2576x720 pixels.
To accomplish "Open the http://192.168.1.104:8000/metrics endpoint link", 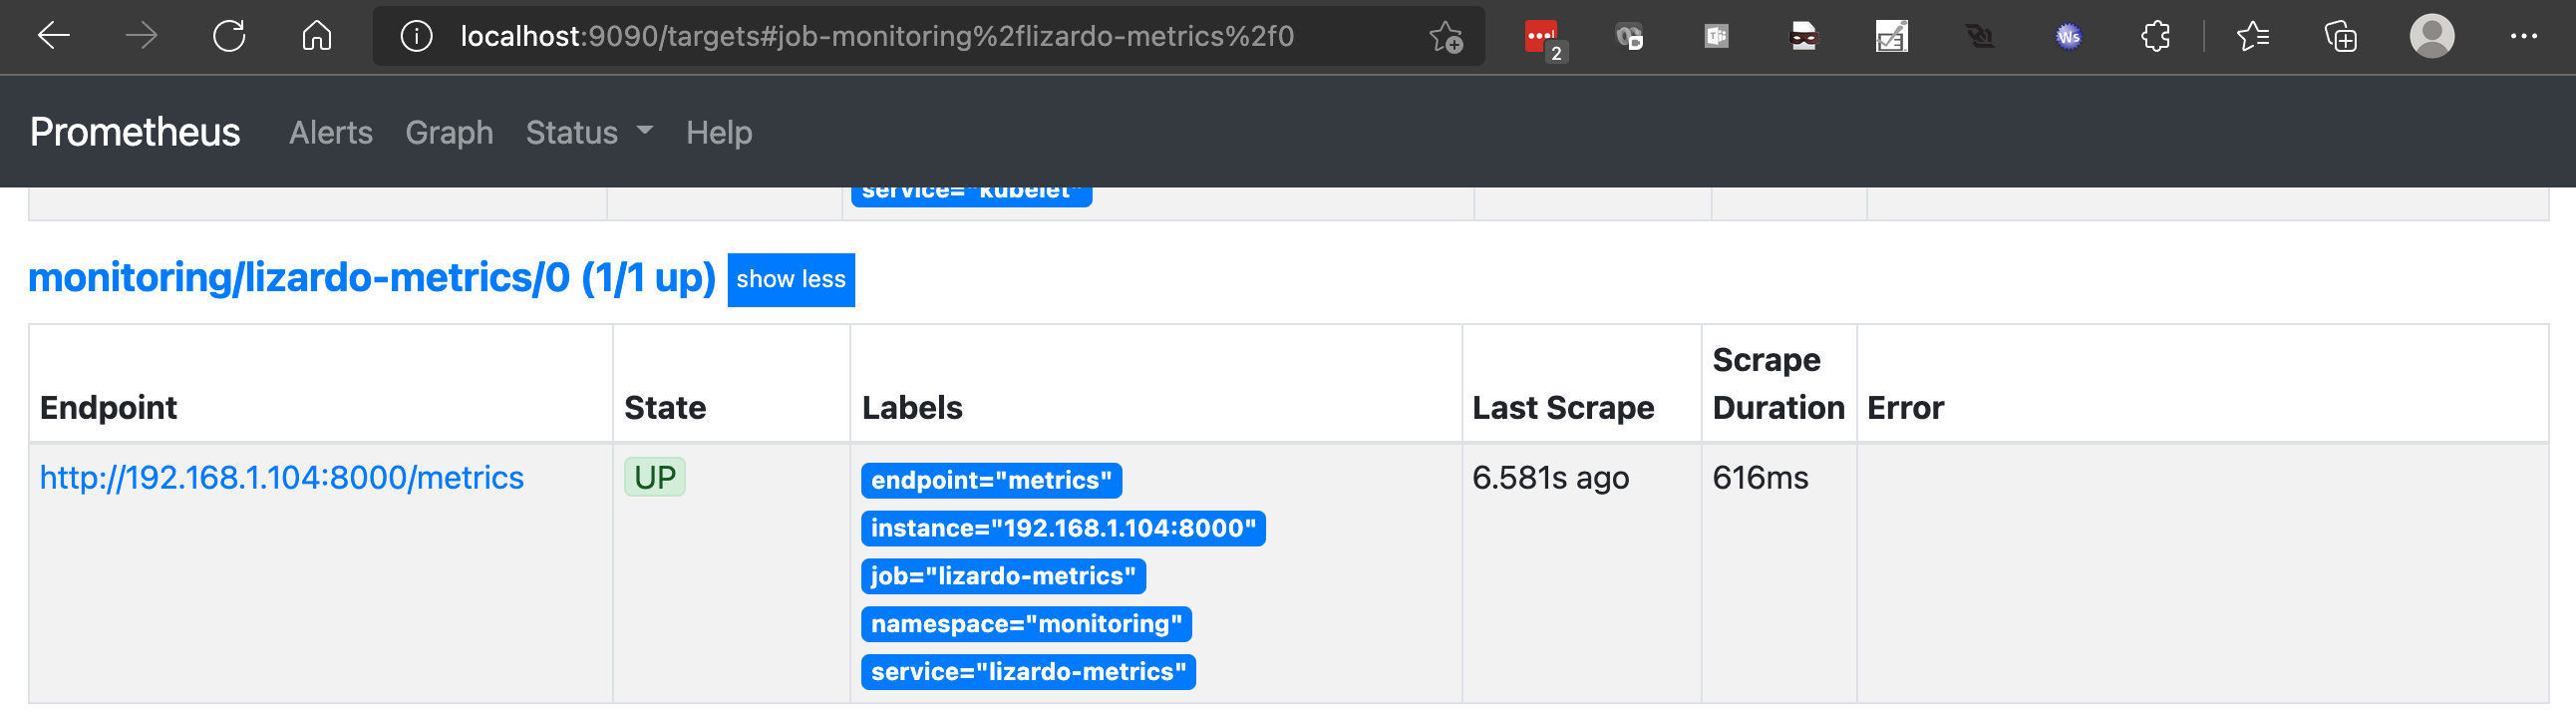I will click(281, 477).
